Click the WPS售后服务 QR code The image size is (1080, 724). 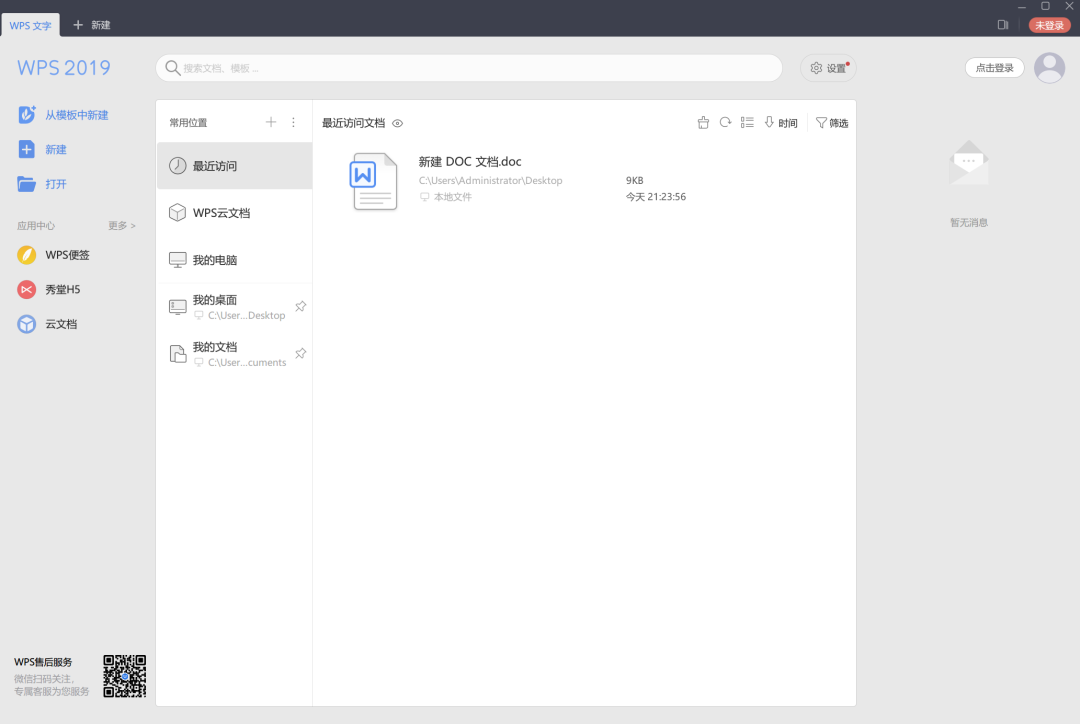(x=125, y=676)
